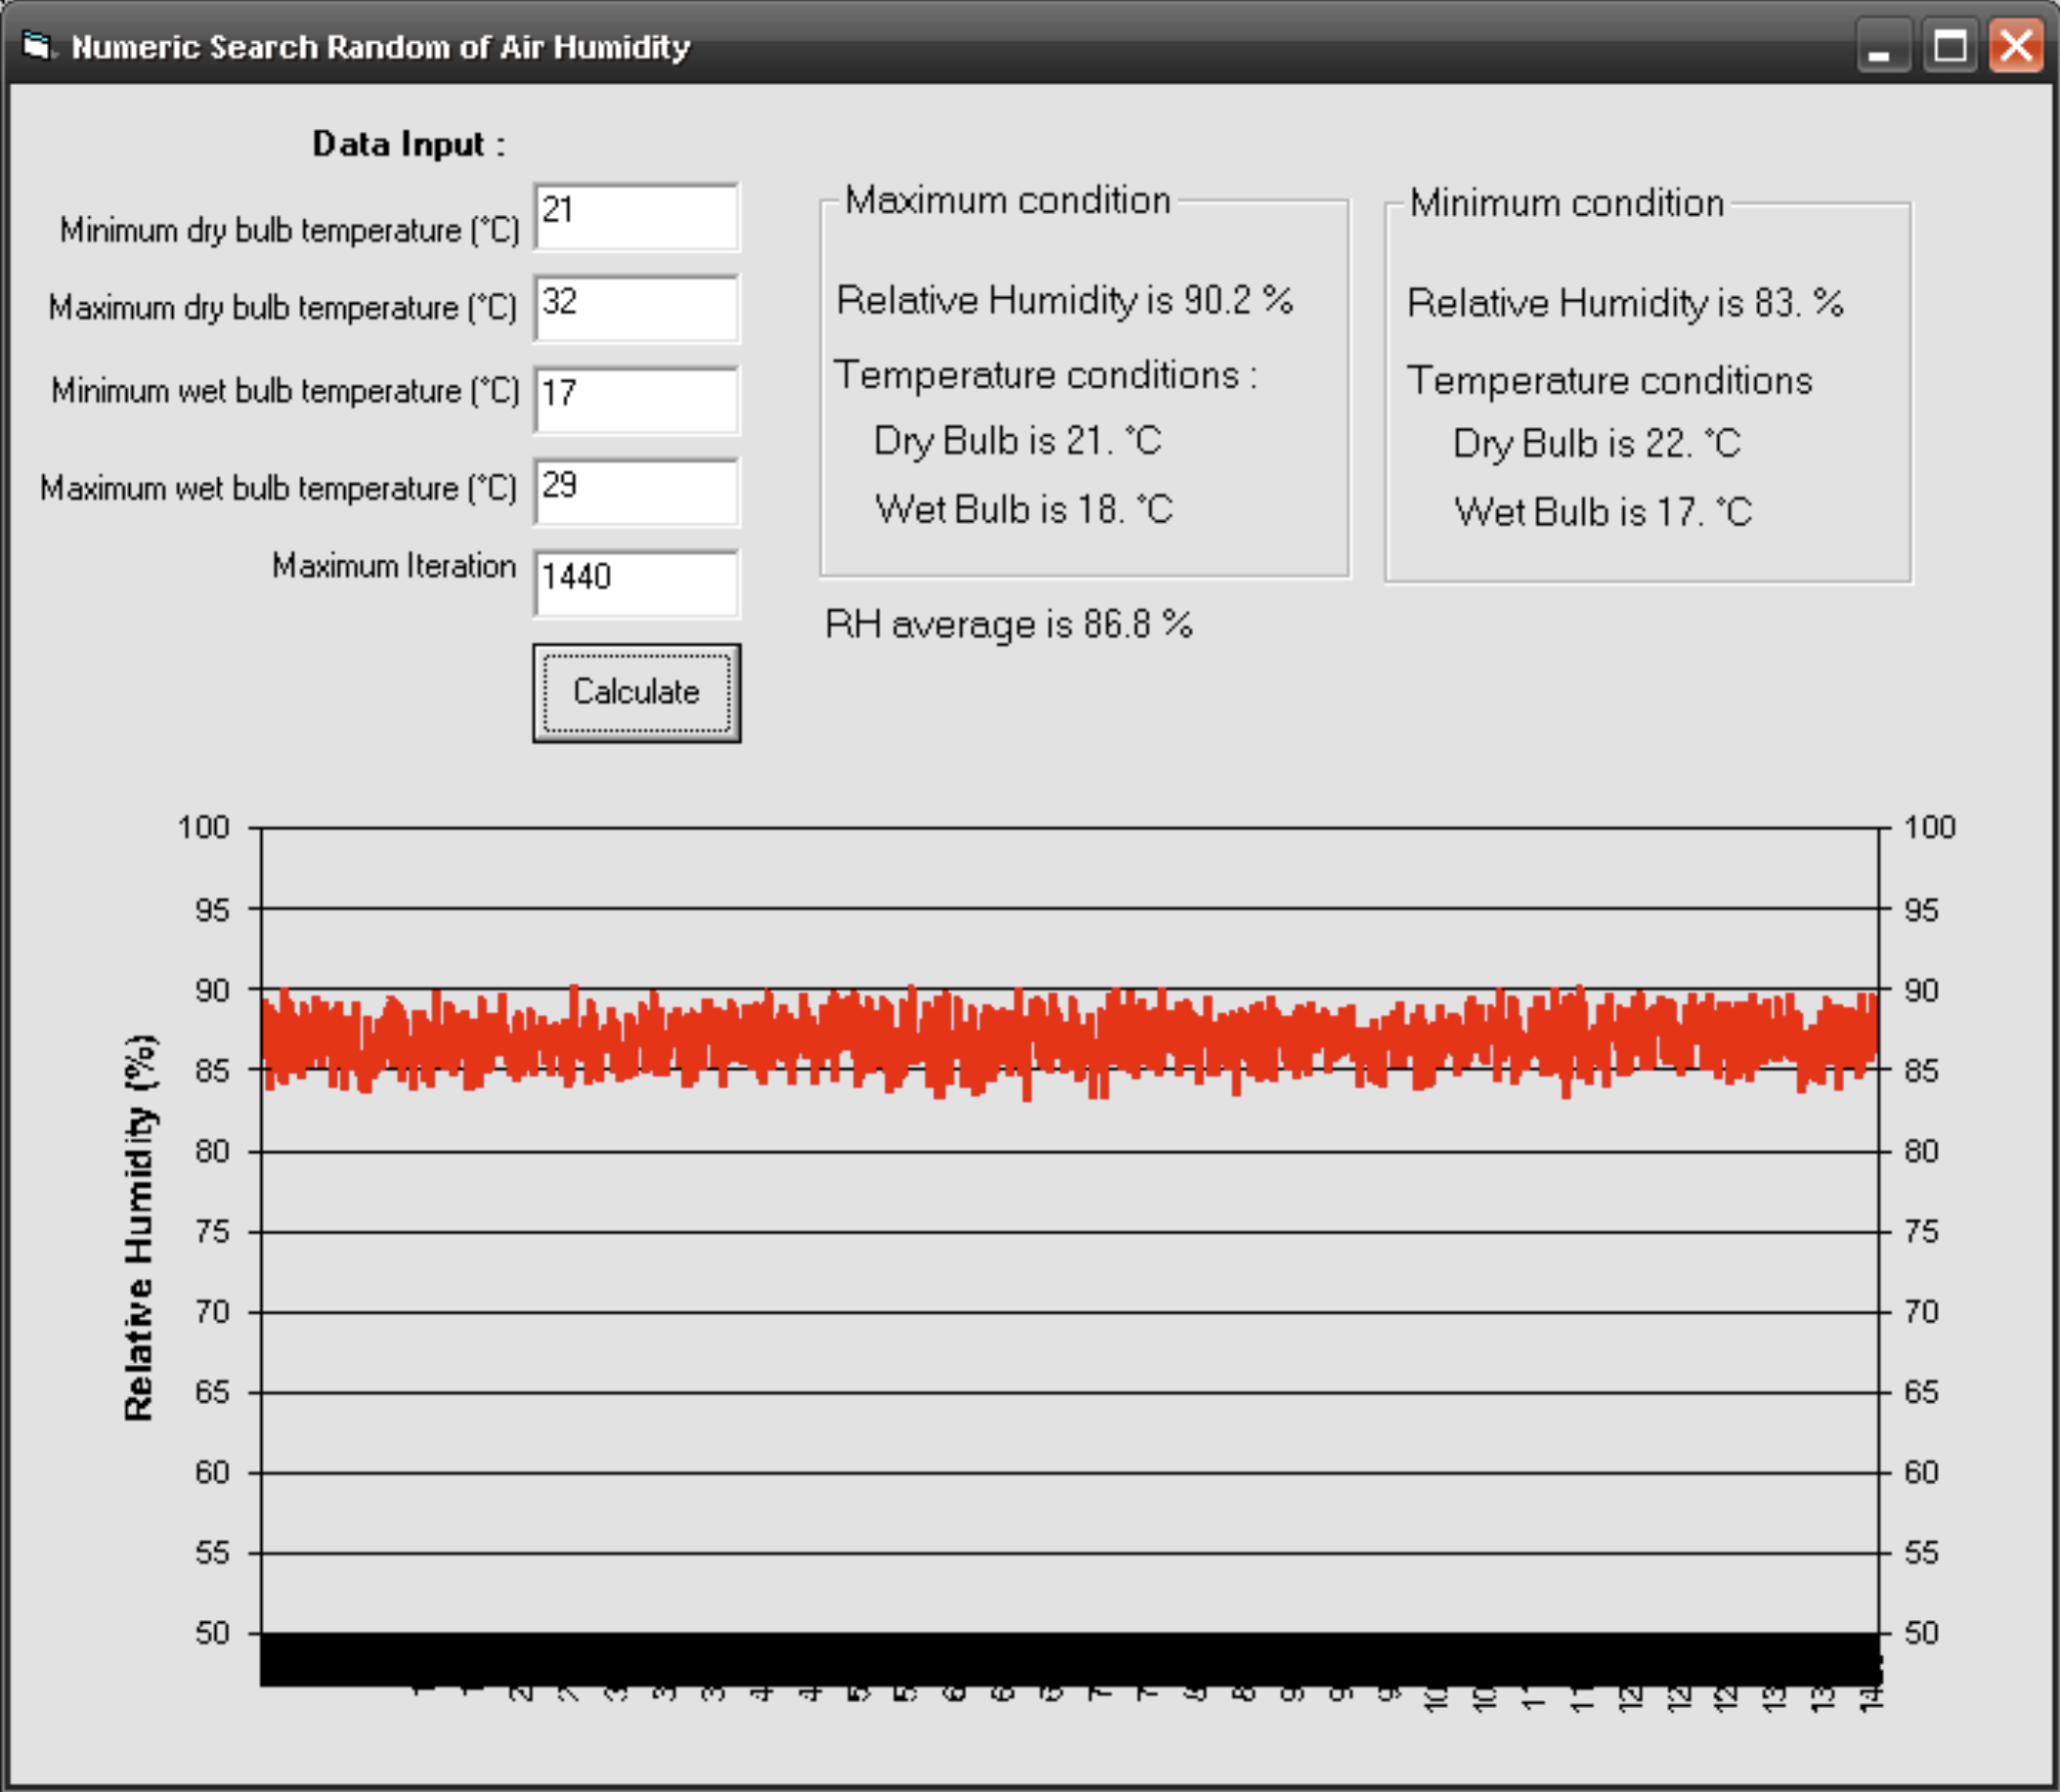Click the maximum wet bulb temperature input
The image size is (2060, 1792).
coord(636,491)
